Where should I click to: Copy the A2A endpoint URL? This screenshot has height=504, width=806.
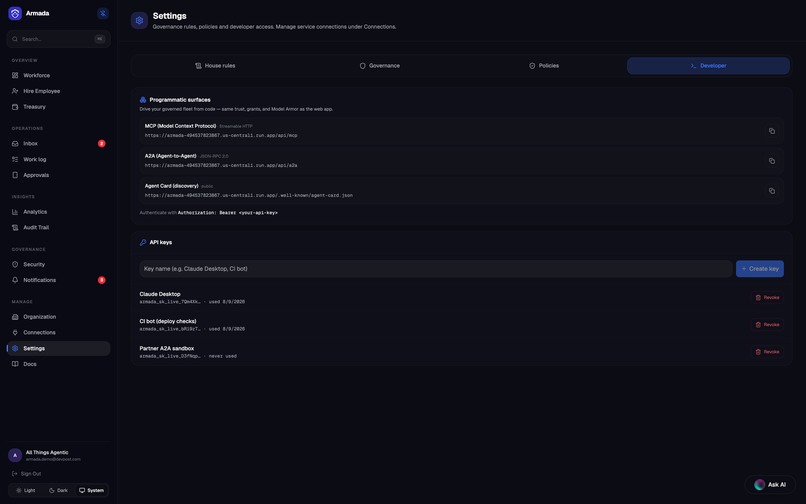click(x=772, y=161)
